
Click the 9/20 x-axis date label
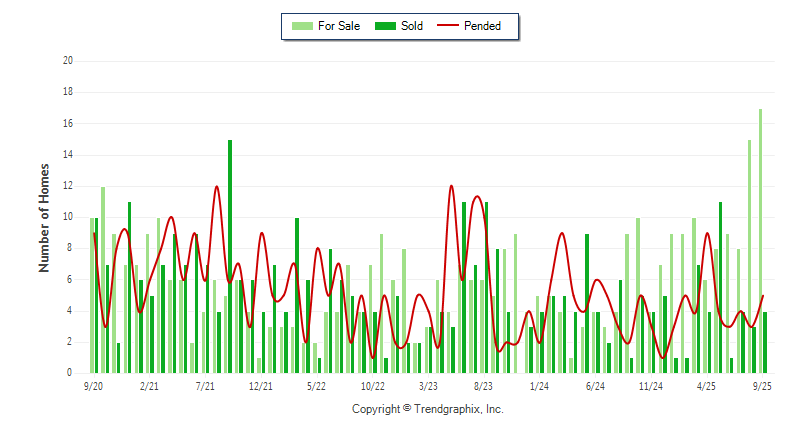point(94,385)
